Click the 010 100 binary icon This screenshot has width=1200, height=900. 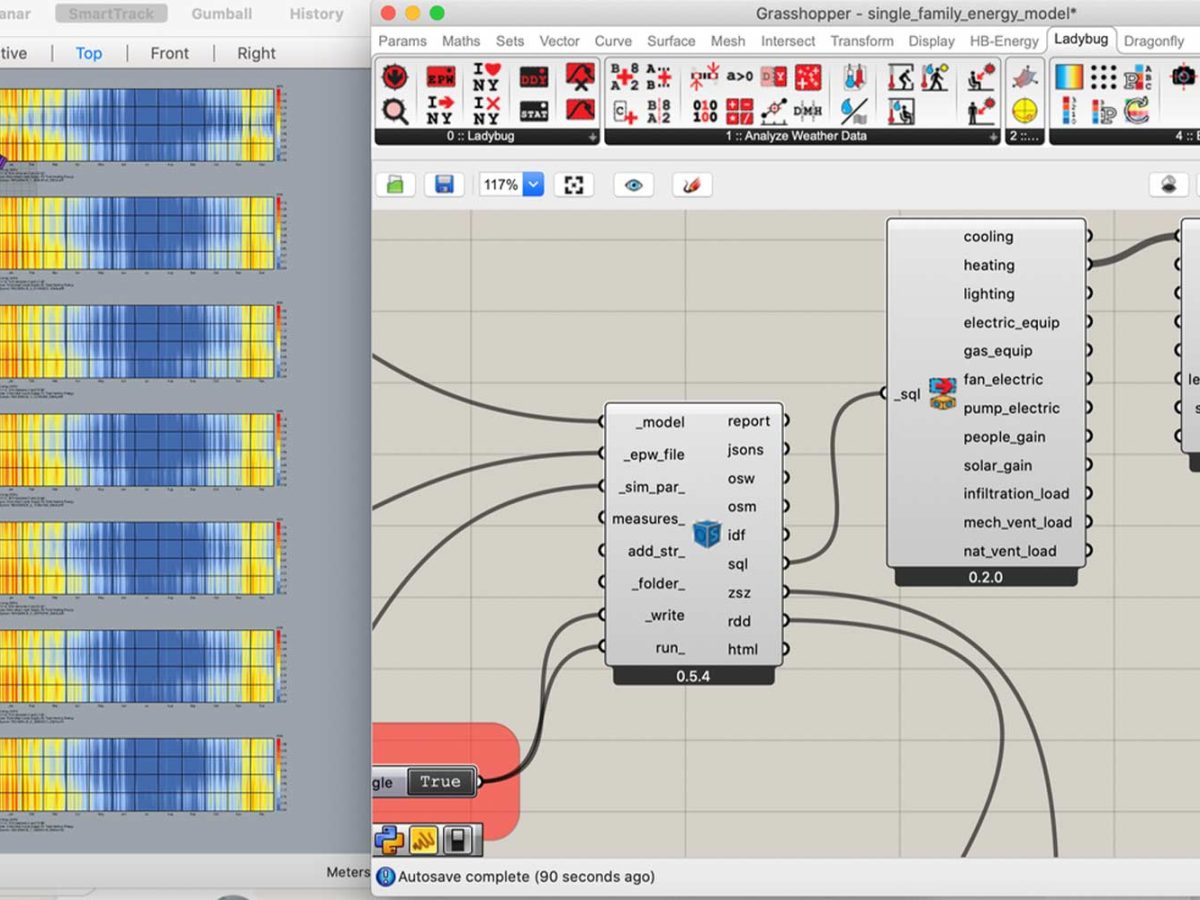click(705, 111)
